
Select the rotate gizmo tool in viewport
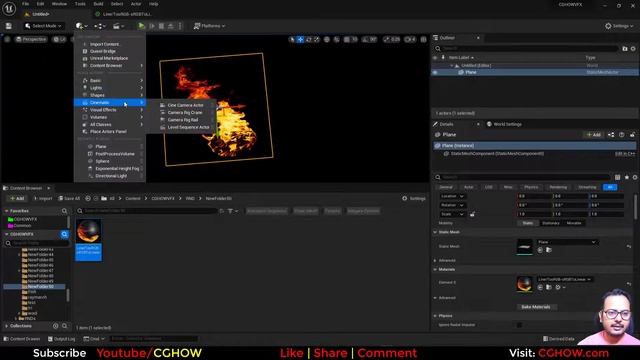tap(309, 39)
